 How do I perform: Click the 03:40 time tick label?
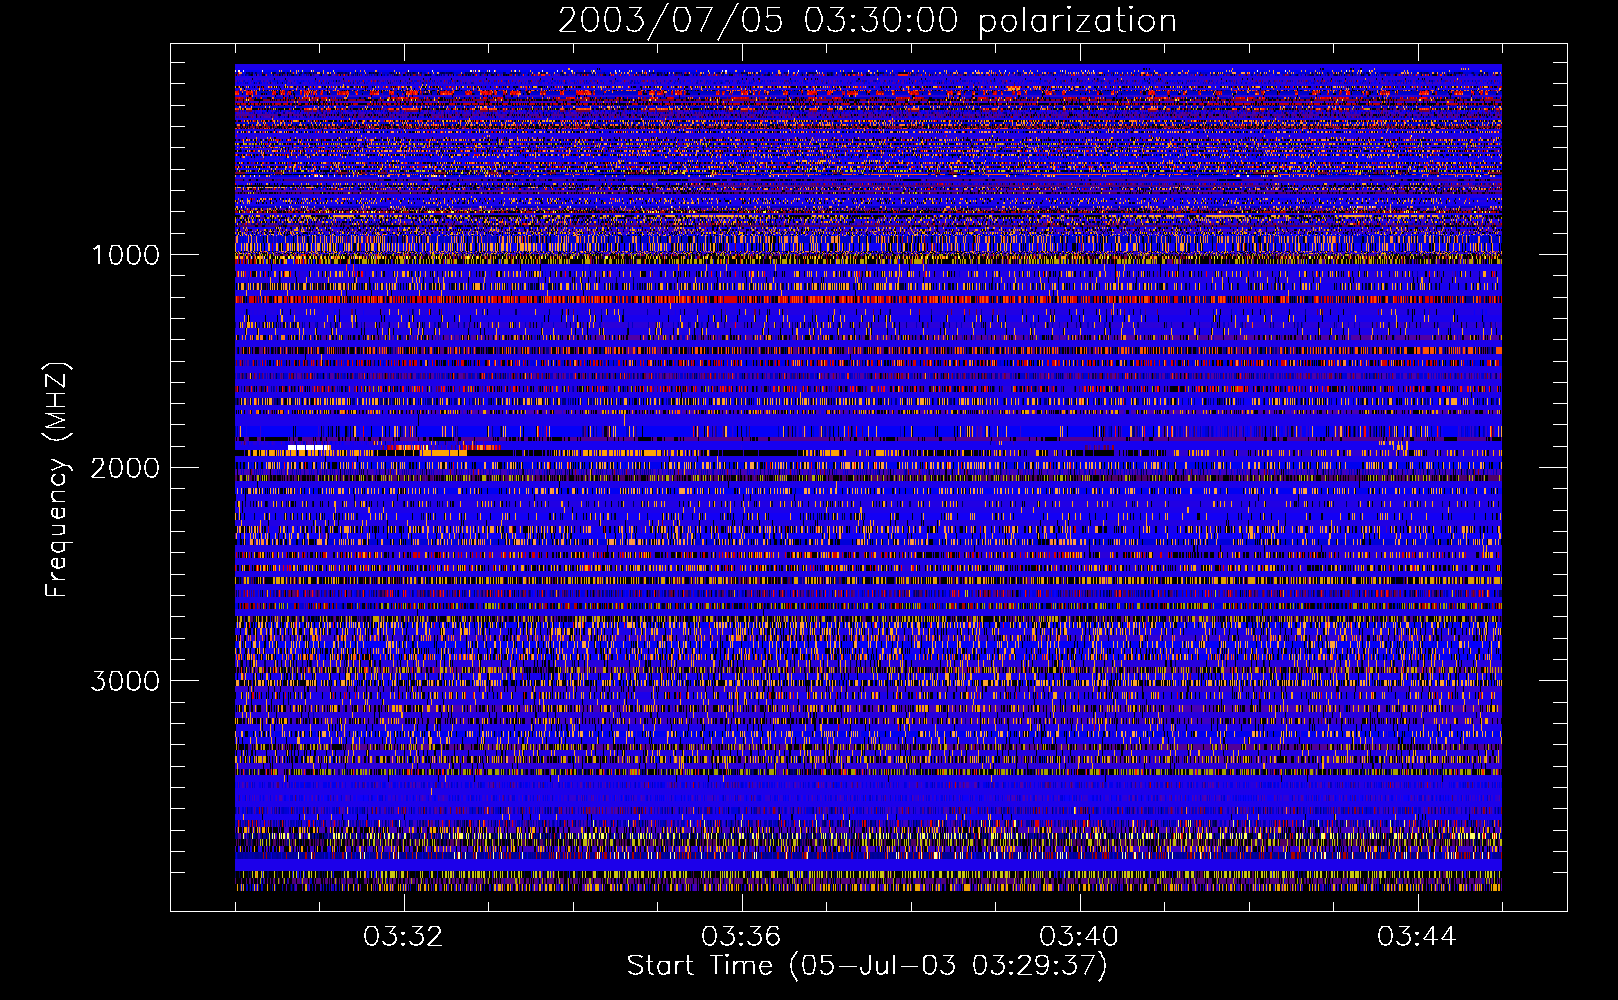[1079, 937]
